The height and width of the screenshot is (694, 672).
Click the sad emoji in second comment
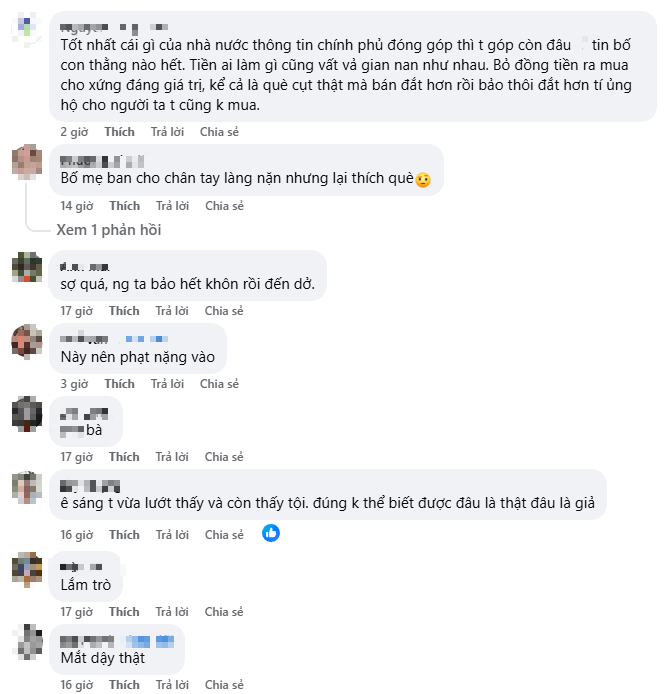(423, 180)
